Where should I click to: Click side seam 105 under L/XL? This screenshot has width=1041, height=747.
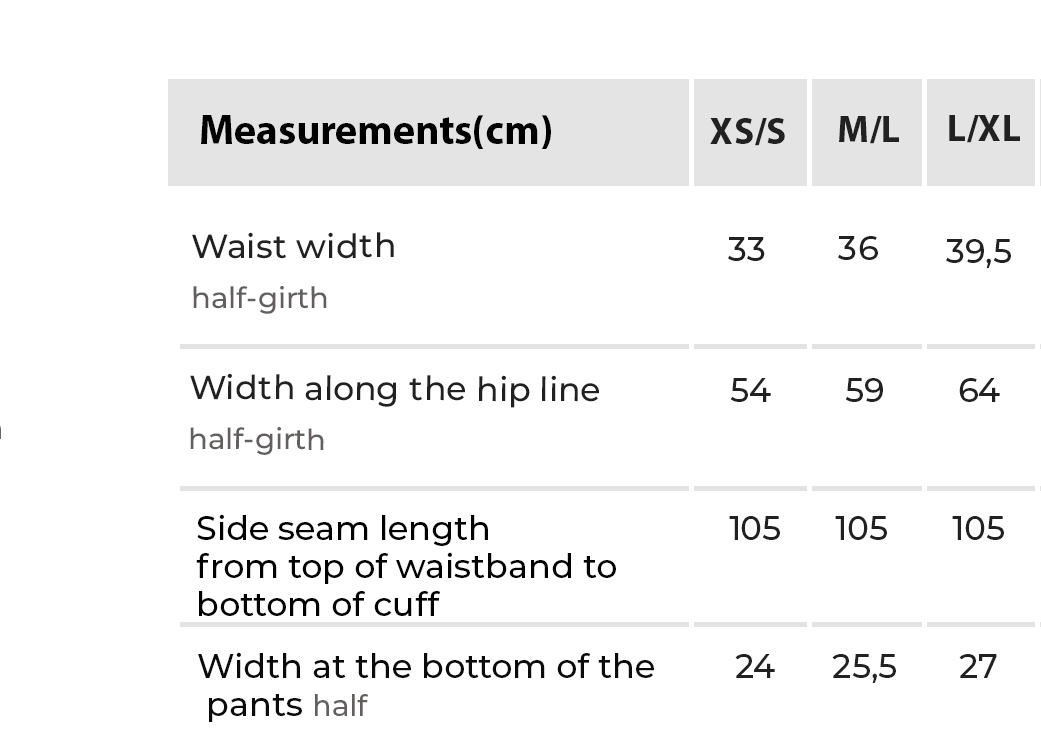pos(978,528)
